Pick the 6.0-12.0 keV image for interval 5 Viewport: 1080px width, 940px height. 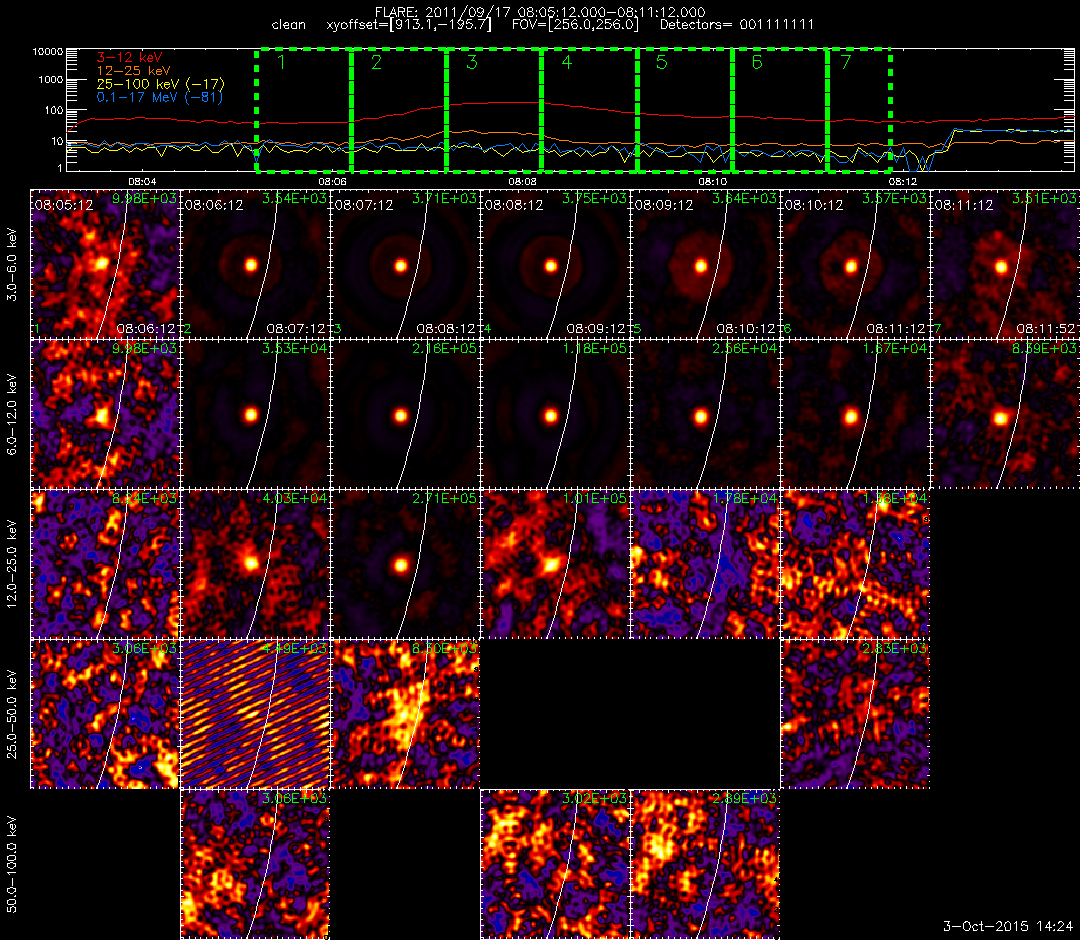(x=705, y=415)
